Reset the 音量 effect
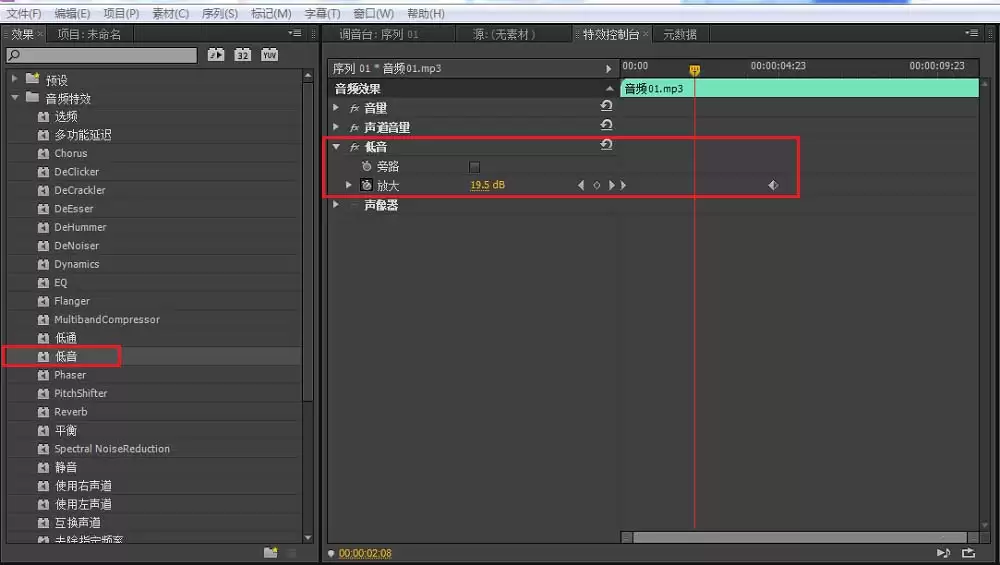 point(606,107)
